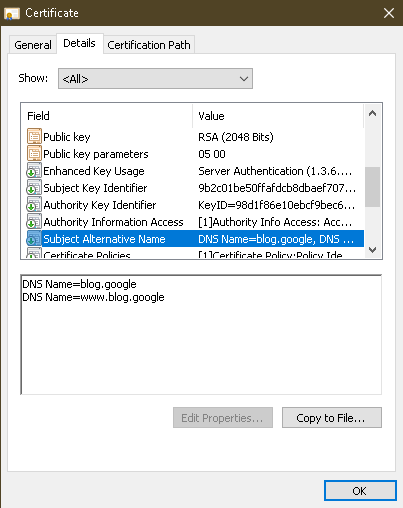Select the Details tab
The image size is (403, 508).
tap(79, 43)
